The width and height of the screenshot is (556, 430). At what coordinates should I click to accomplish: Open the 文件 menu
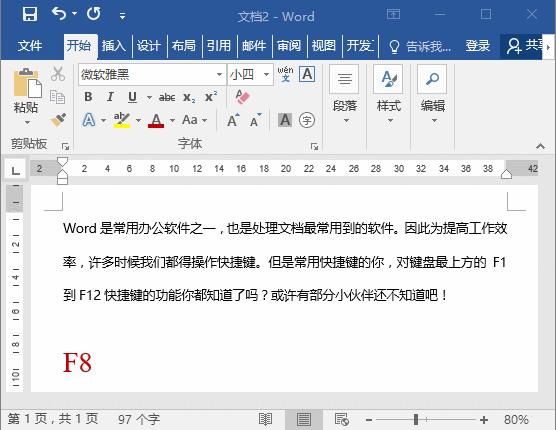pos(30,46)
